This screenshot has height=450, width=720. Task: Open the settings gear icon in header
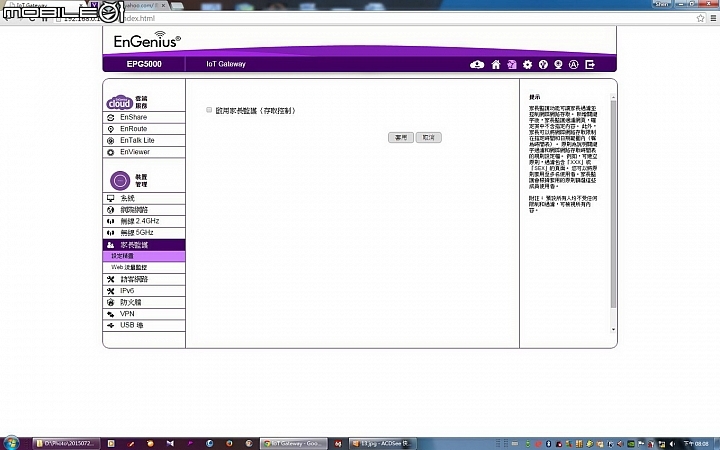528,65
